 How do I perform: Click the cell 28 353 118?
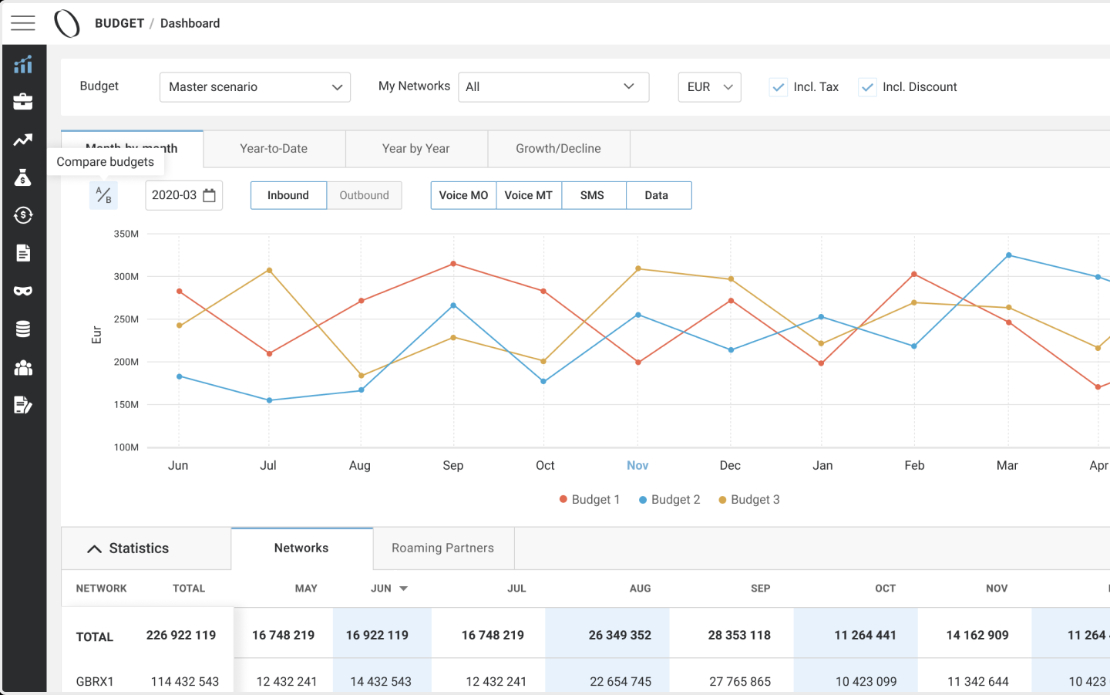(x=739, y=636)
